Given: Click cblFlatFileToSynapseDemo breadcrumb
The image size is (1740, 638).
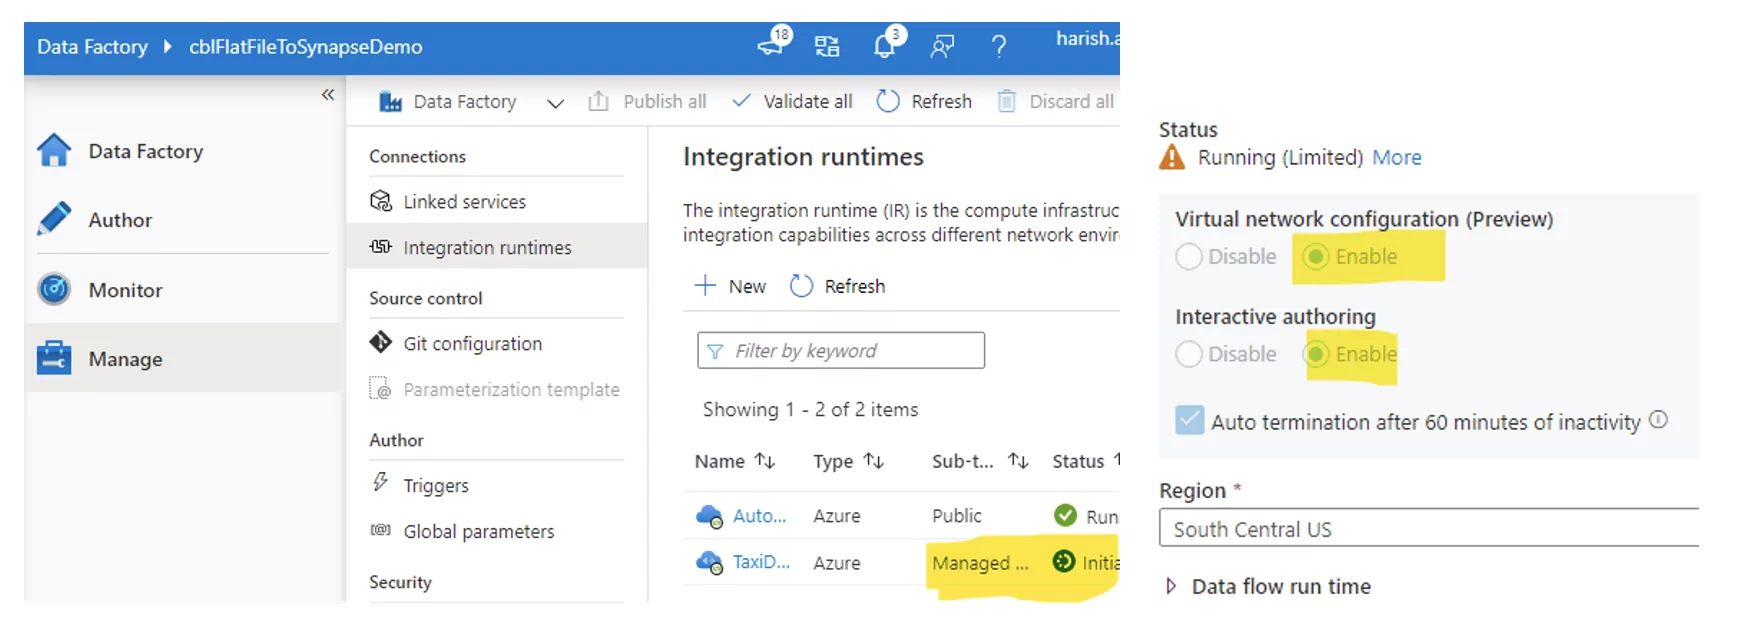Looking at the screenshot, I should (x=306, y=46).
